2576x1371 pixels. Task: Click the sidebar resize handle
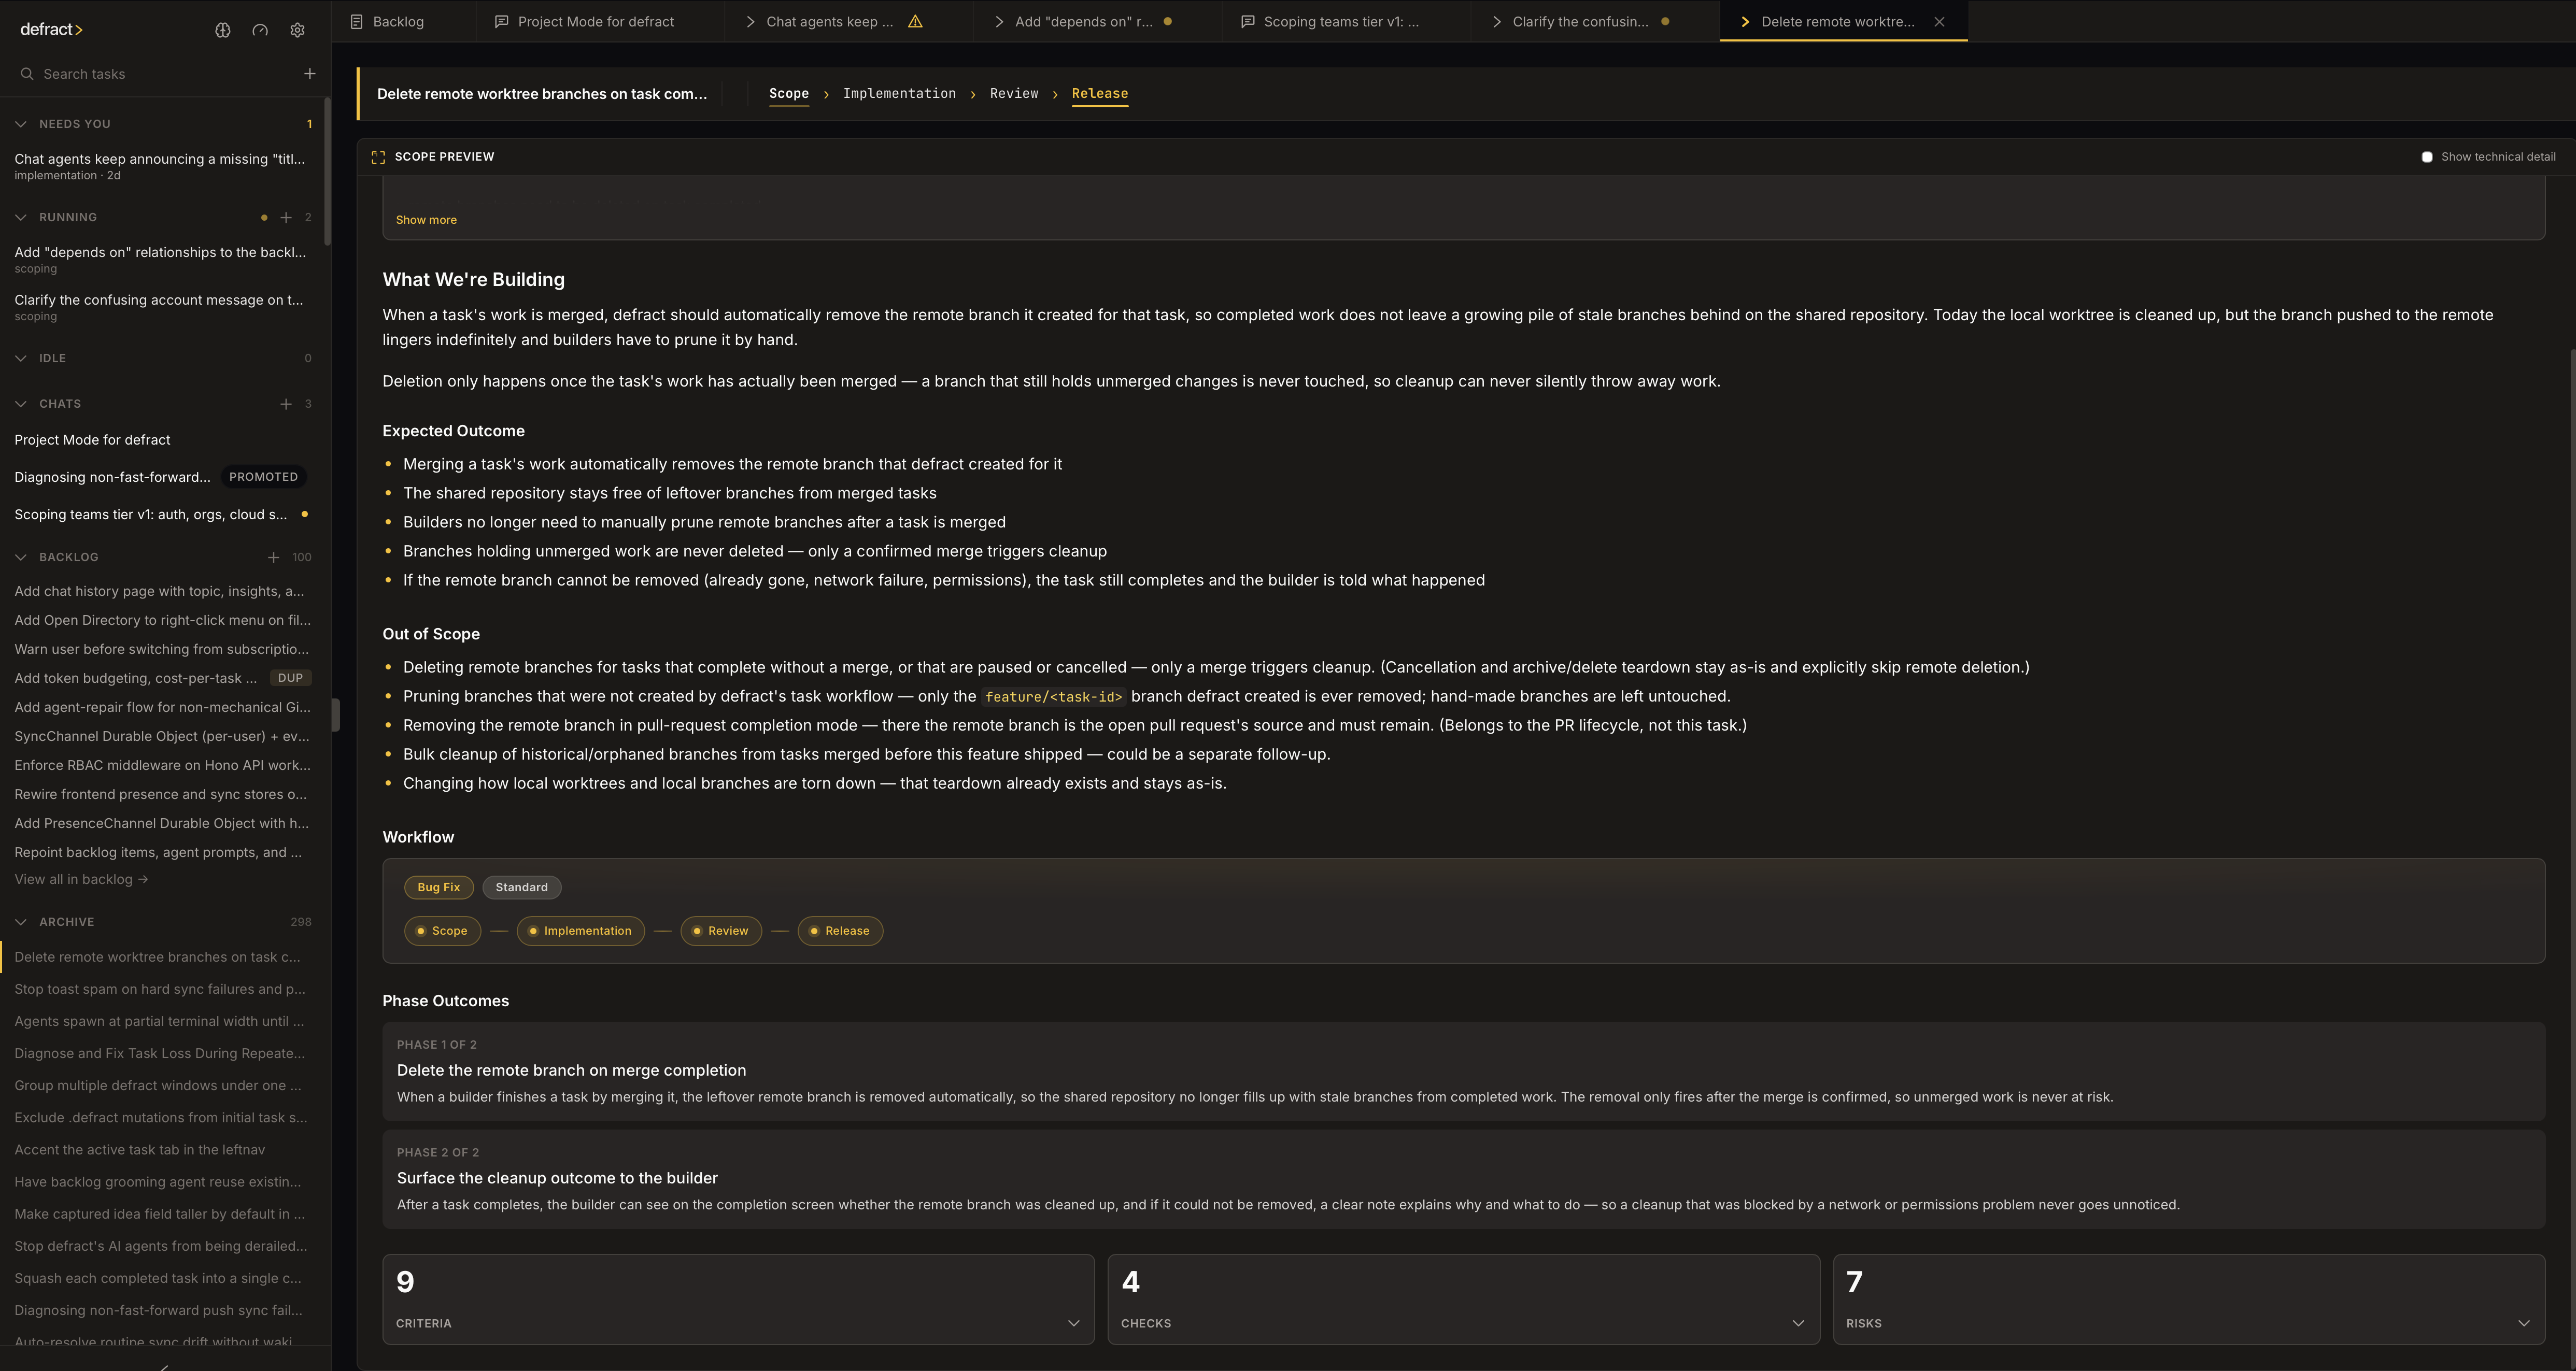(x=335, y=715)
